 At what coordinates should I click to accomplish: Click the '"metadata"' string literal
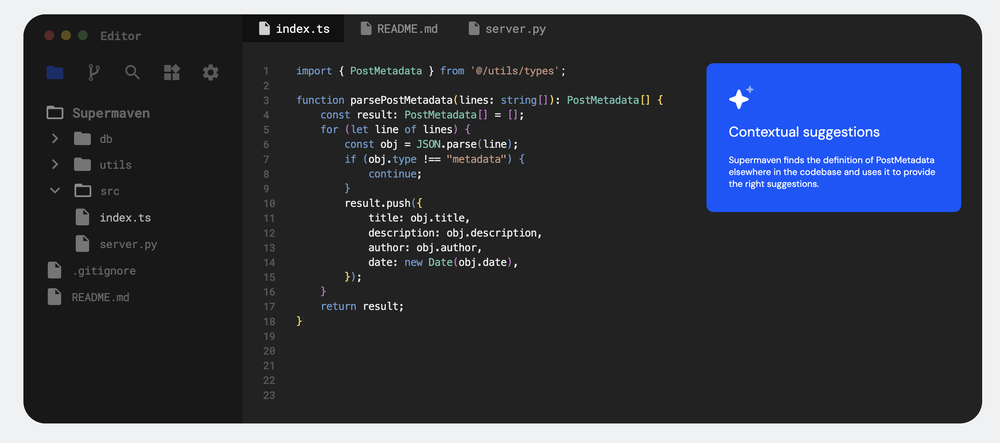point(476,159)
